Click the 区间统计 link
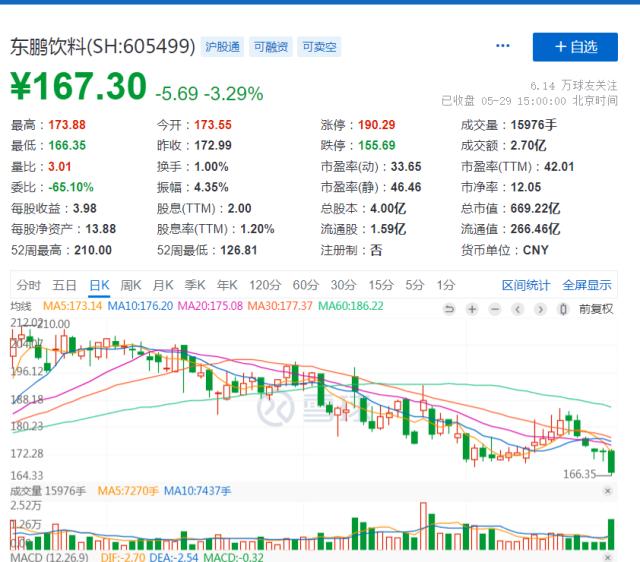Image resolution: width=640 pixels, height=562 pixels. [x=526, y=285]
